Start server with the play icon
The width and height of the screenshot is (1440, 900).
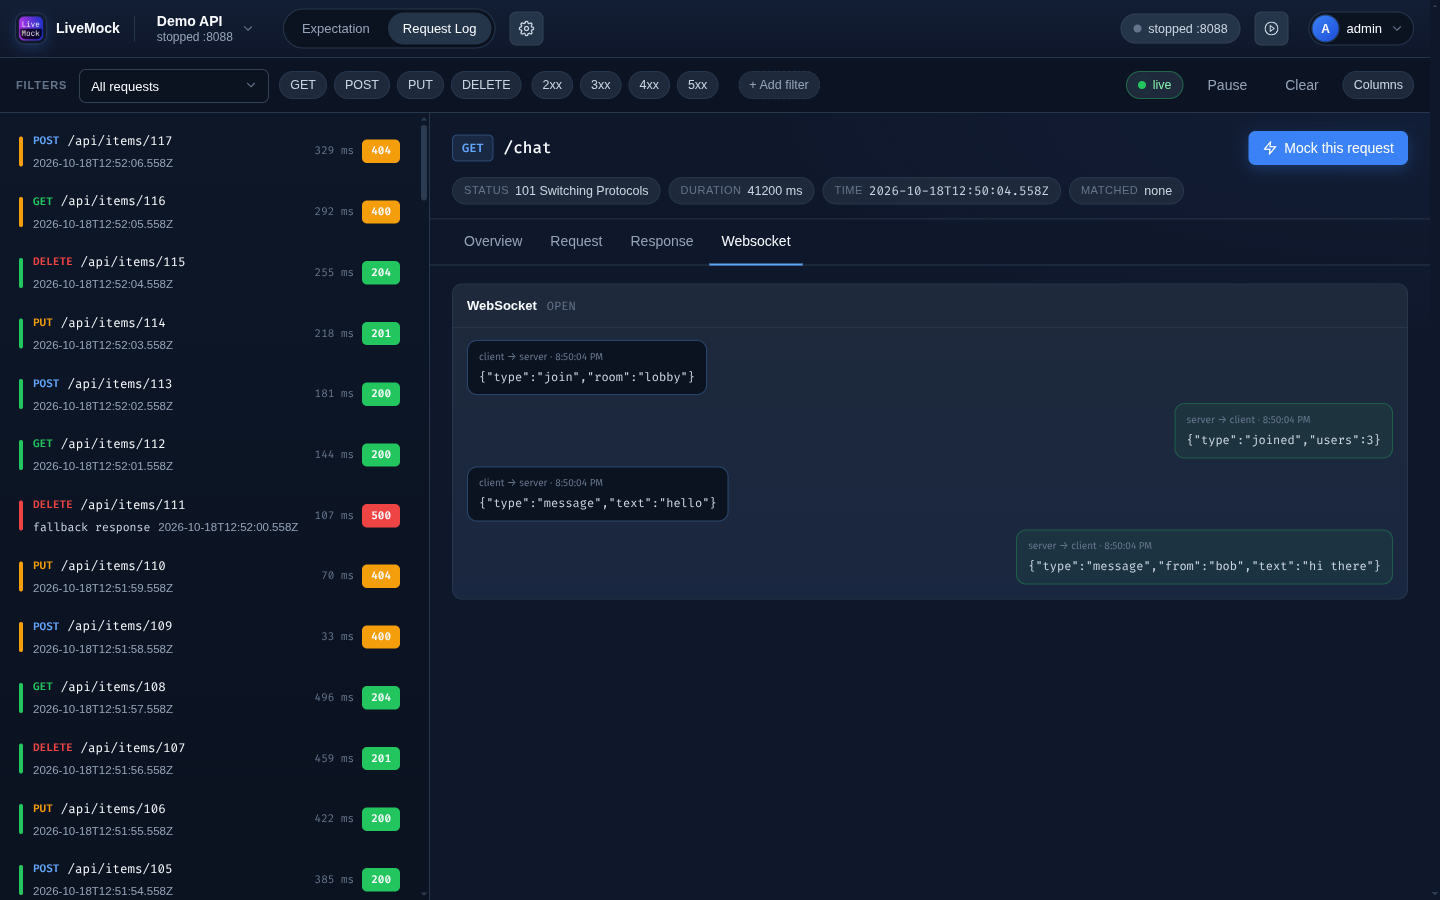pos(1271,29)
